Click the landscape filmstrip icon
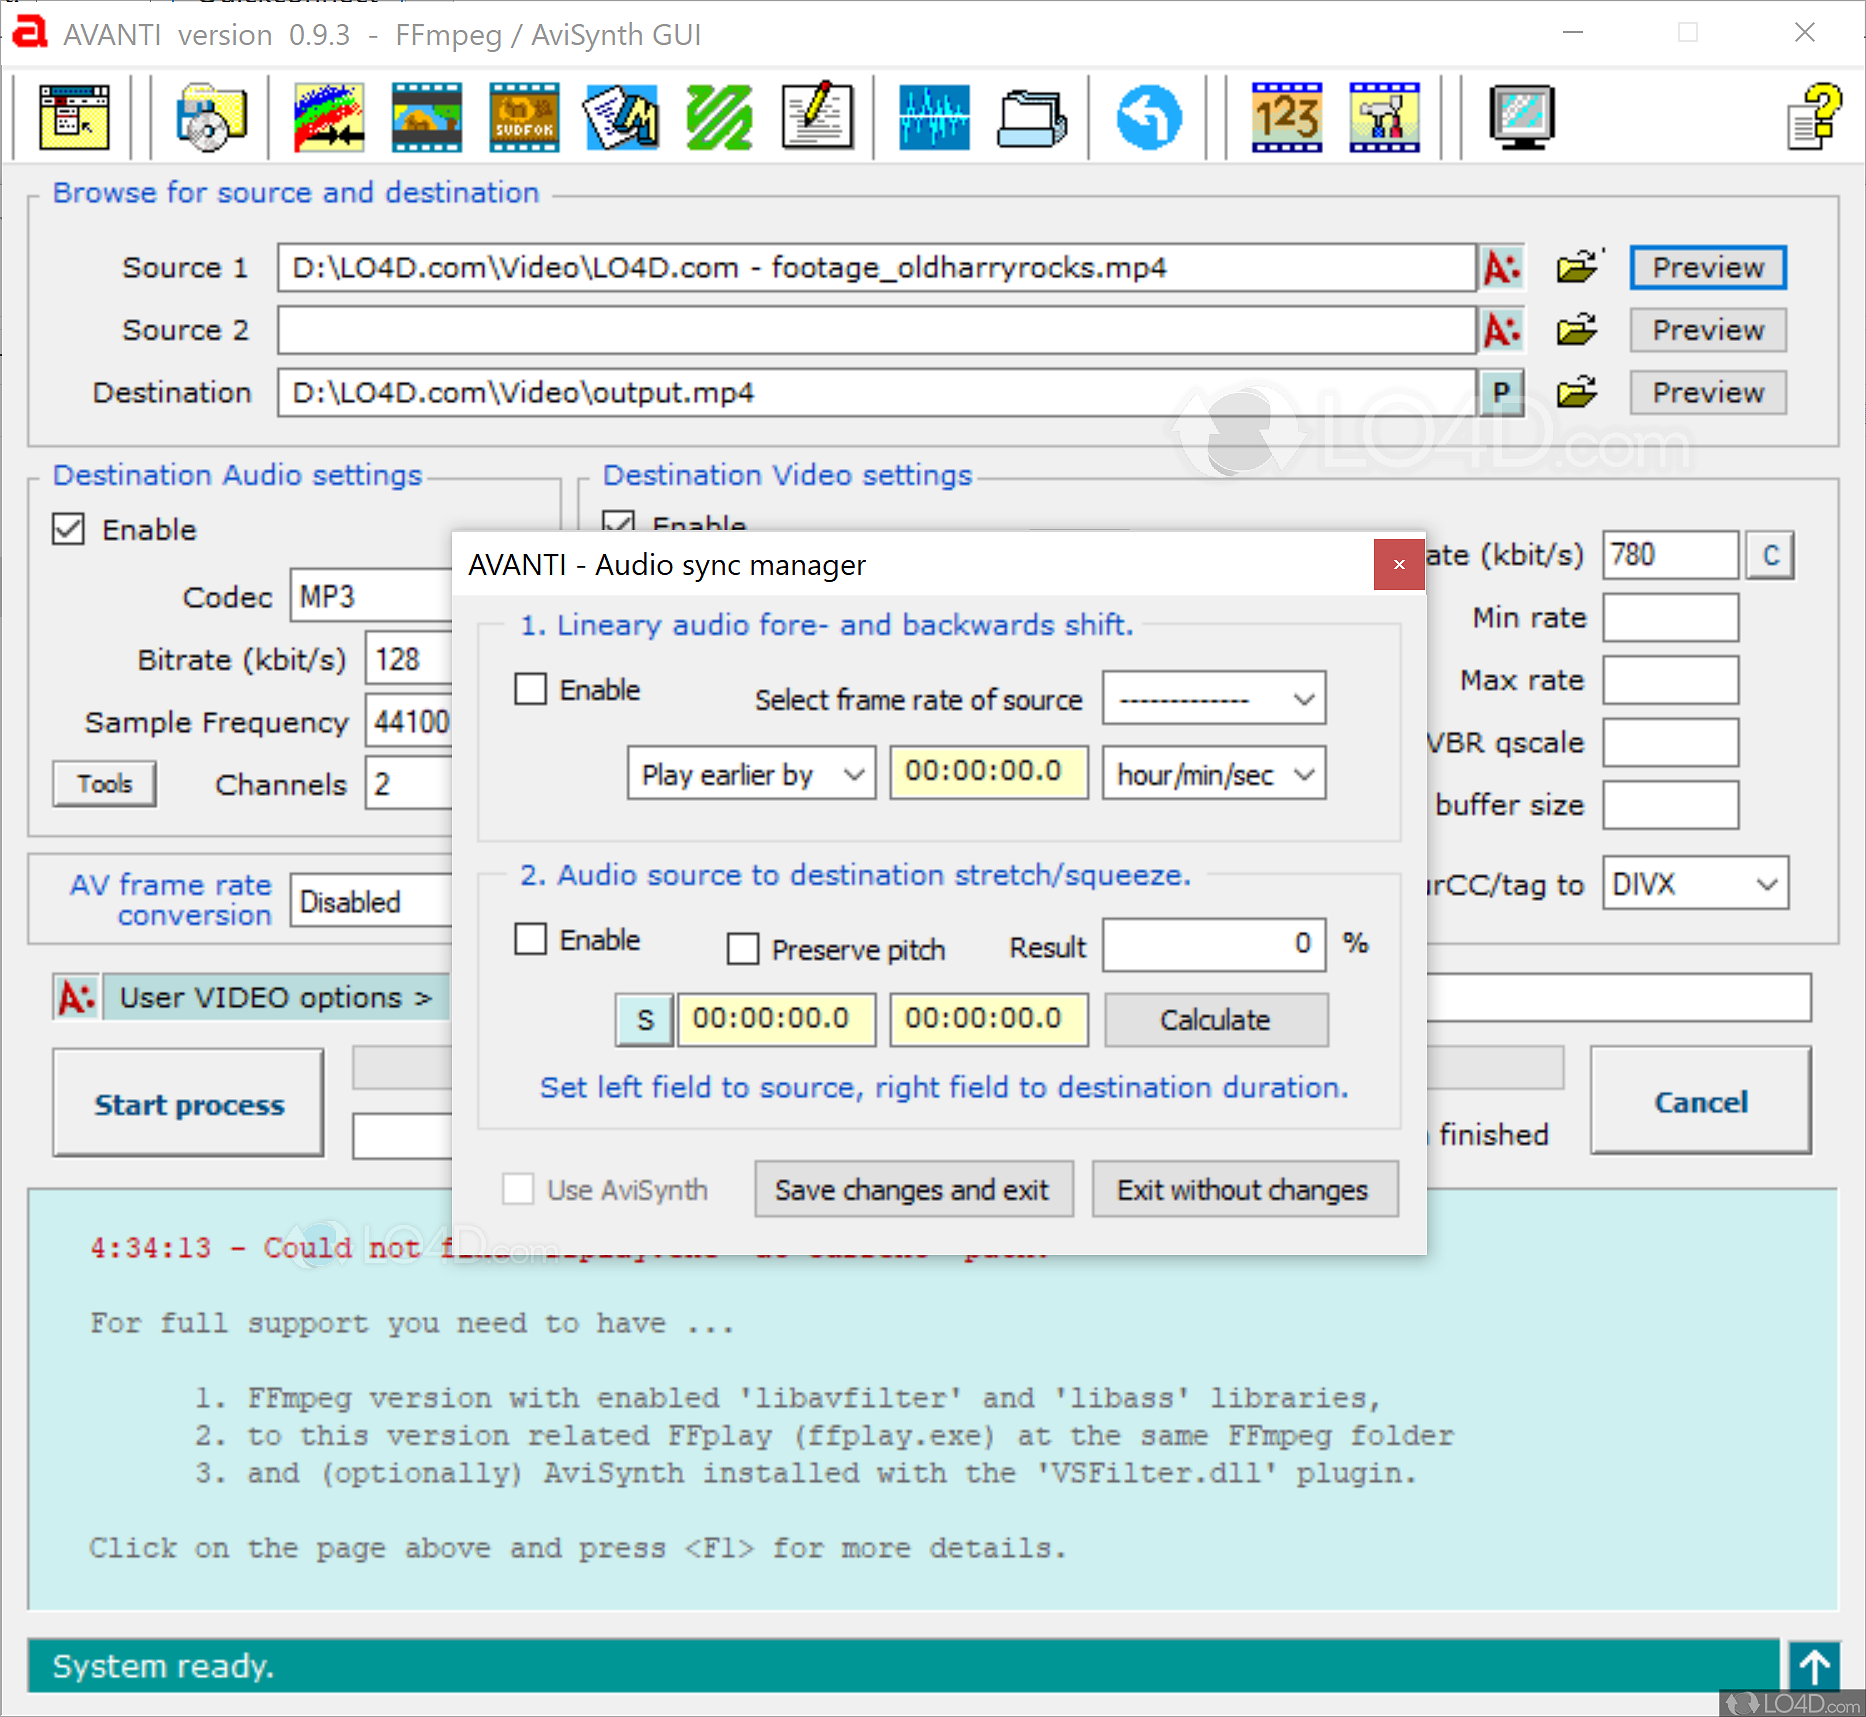This screenshot has height=1717, width=1866. 426,118
